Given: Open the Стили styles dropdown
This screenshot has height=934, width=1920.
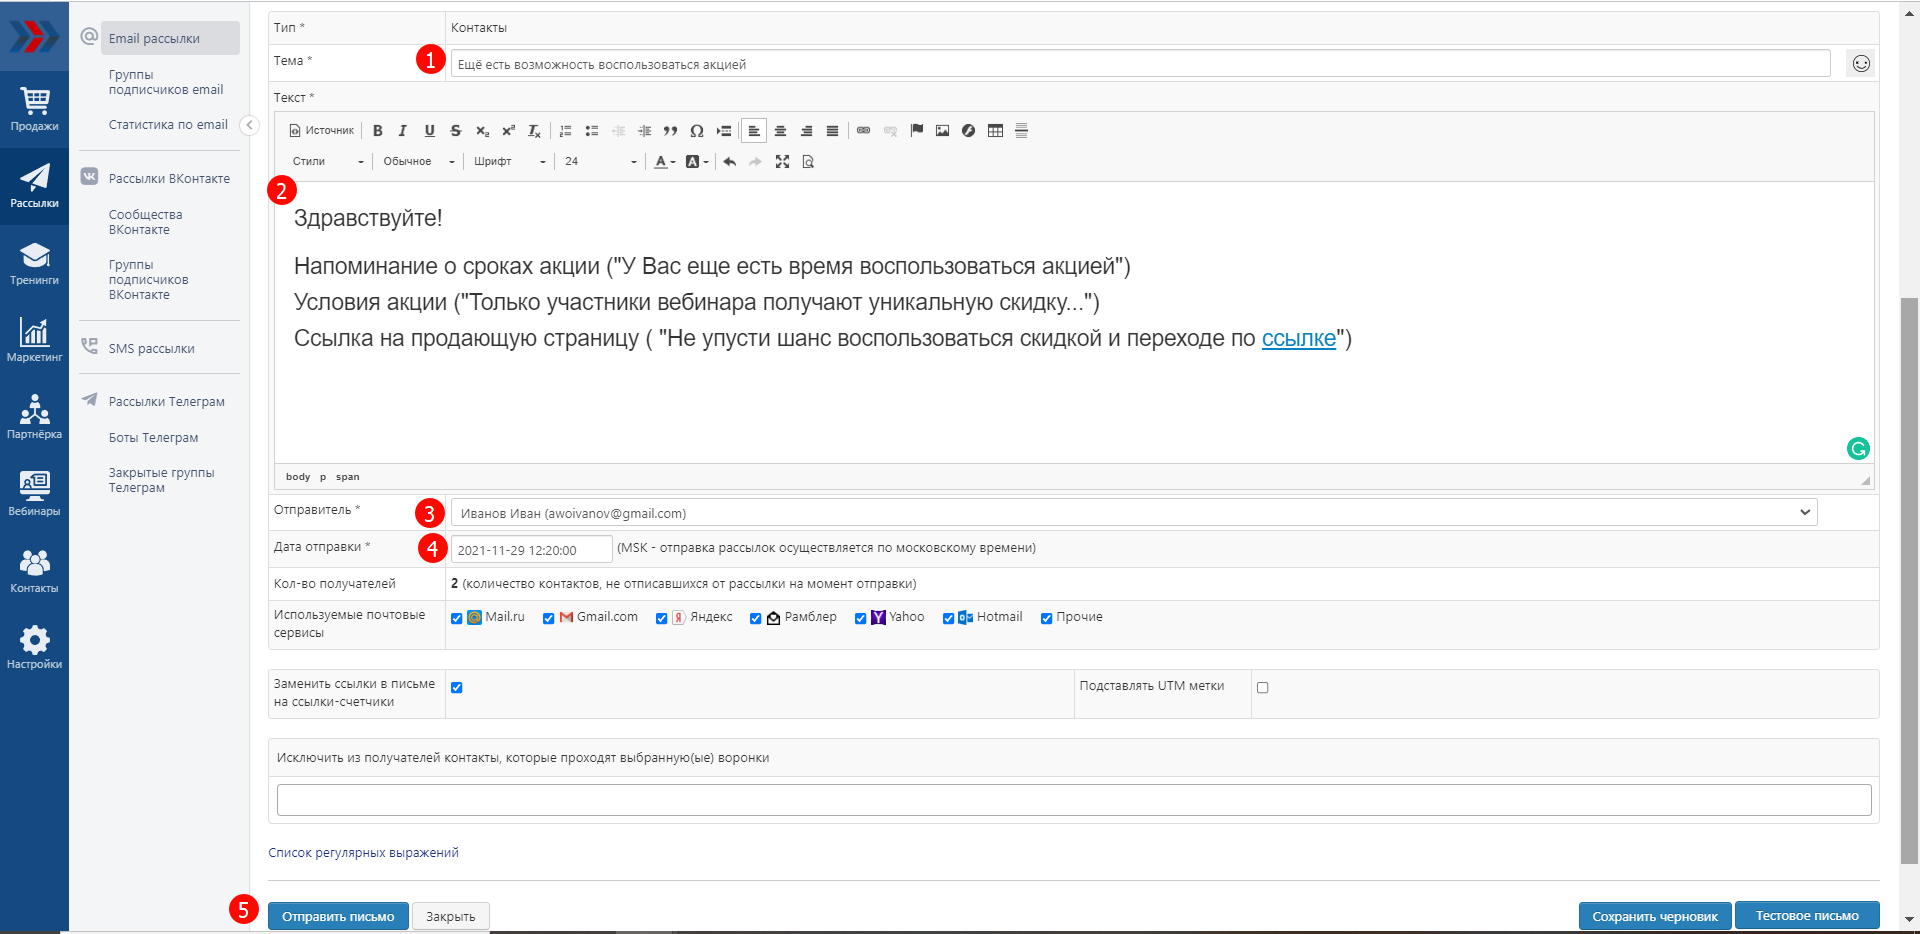Looking at the screenshot, I should click(x=327, y=162).
